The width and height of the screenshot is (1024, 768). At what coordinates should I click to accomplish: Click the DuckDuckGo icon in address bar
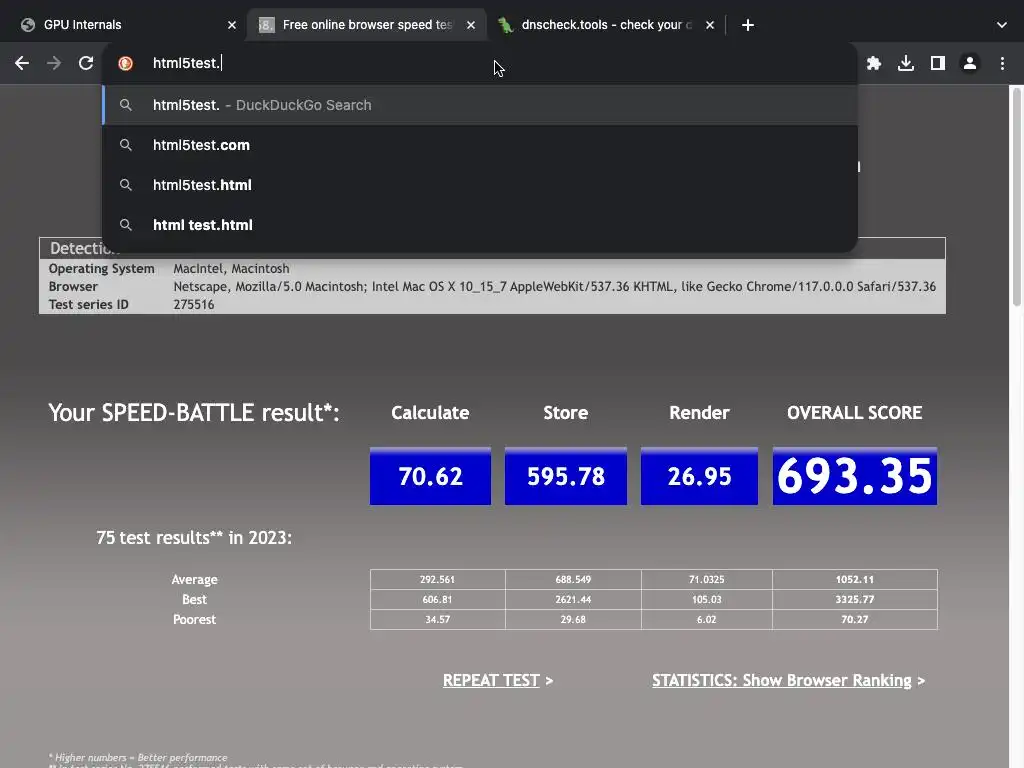click(x=125, y=63)
